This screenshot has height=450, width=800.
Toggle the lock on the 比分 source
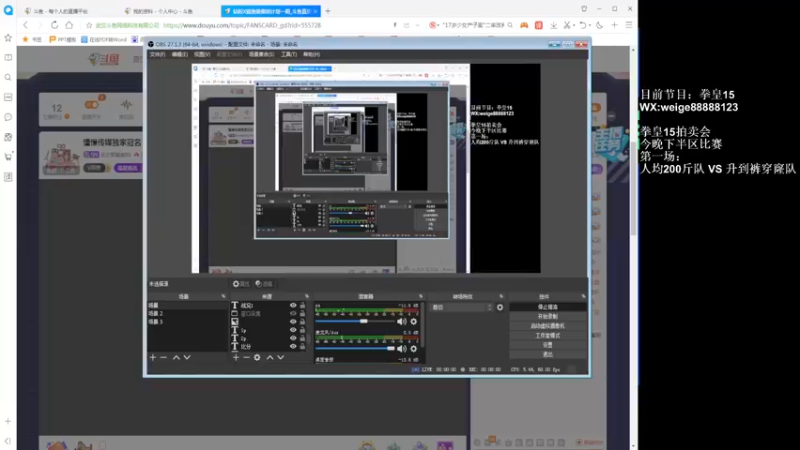[302, 346]
